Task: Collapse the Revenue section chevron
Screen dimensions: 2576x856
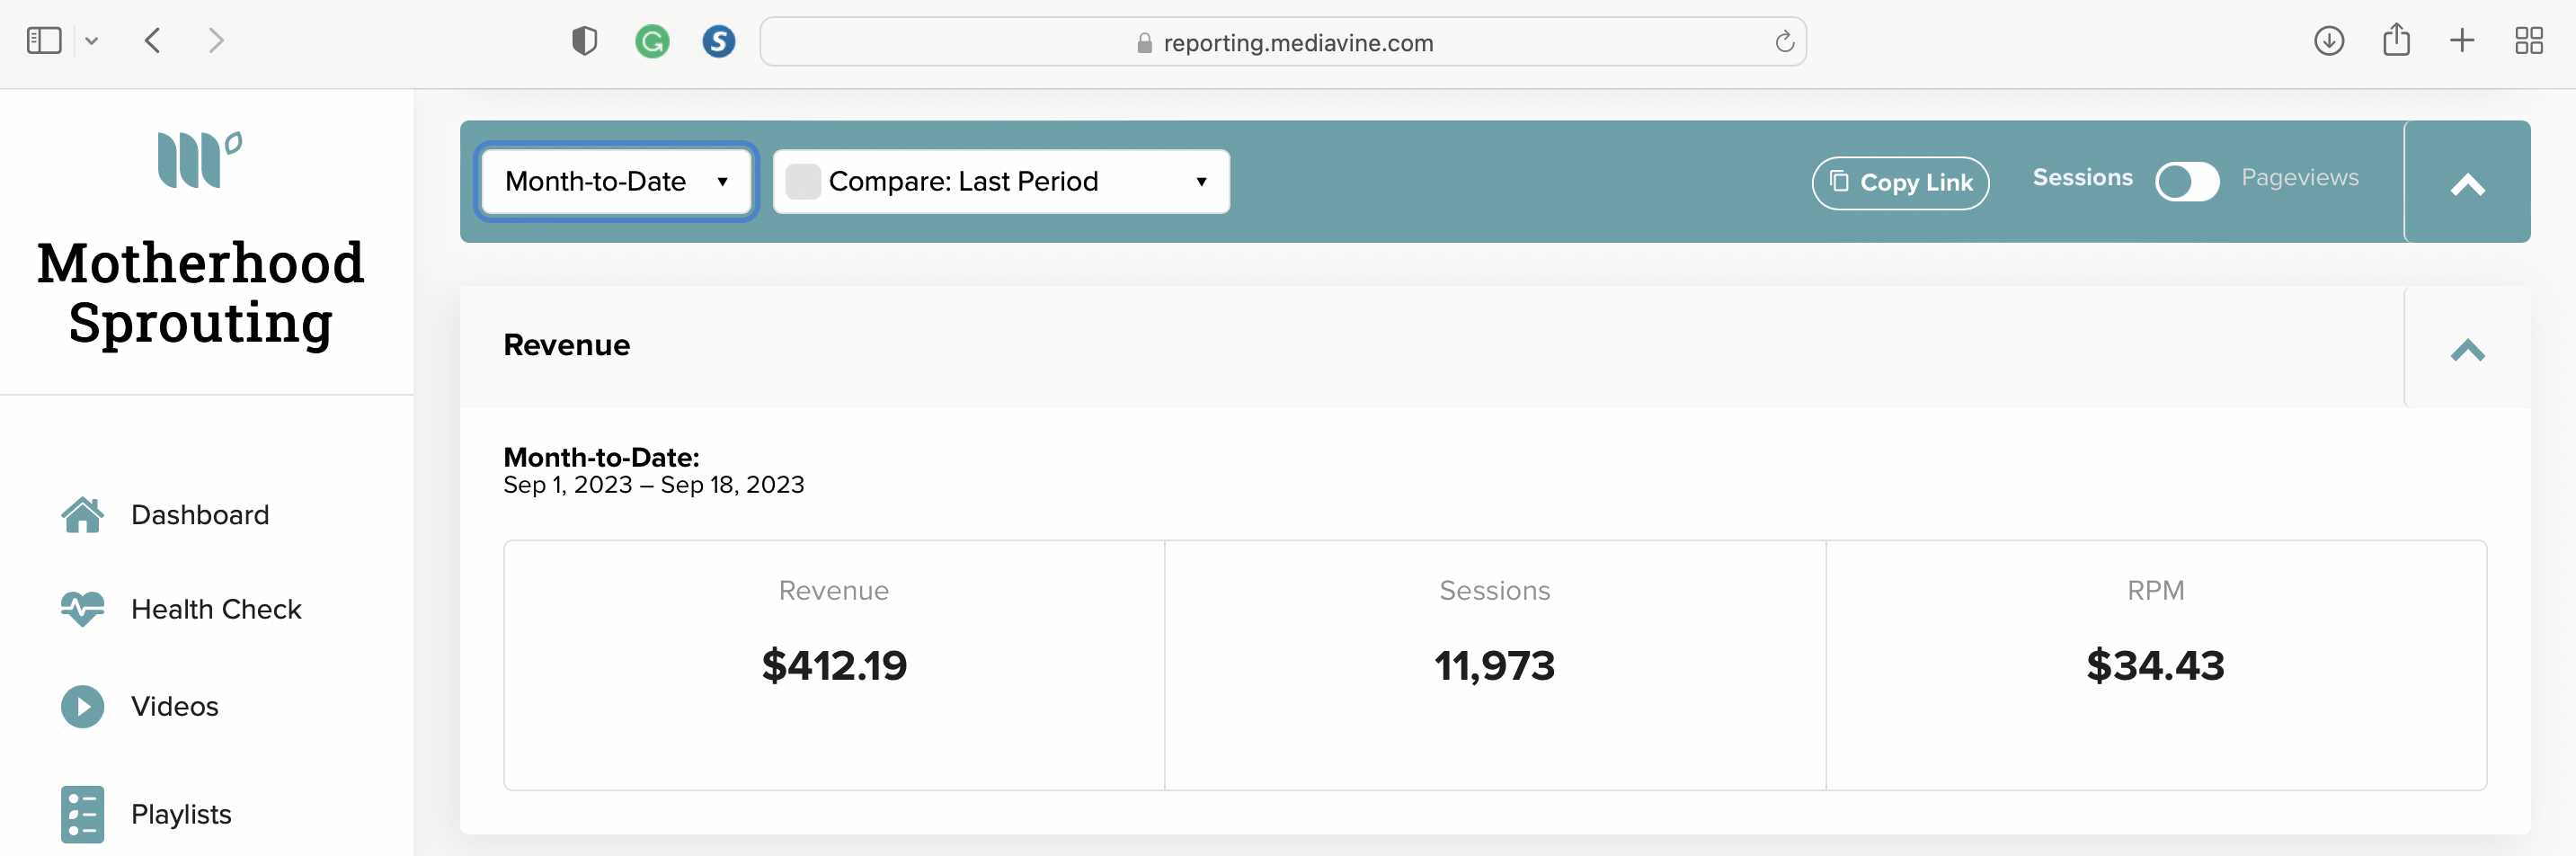Action: pyautogui.click(x=2467, y=349)
